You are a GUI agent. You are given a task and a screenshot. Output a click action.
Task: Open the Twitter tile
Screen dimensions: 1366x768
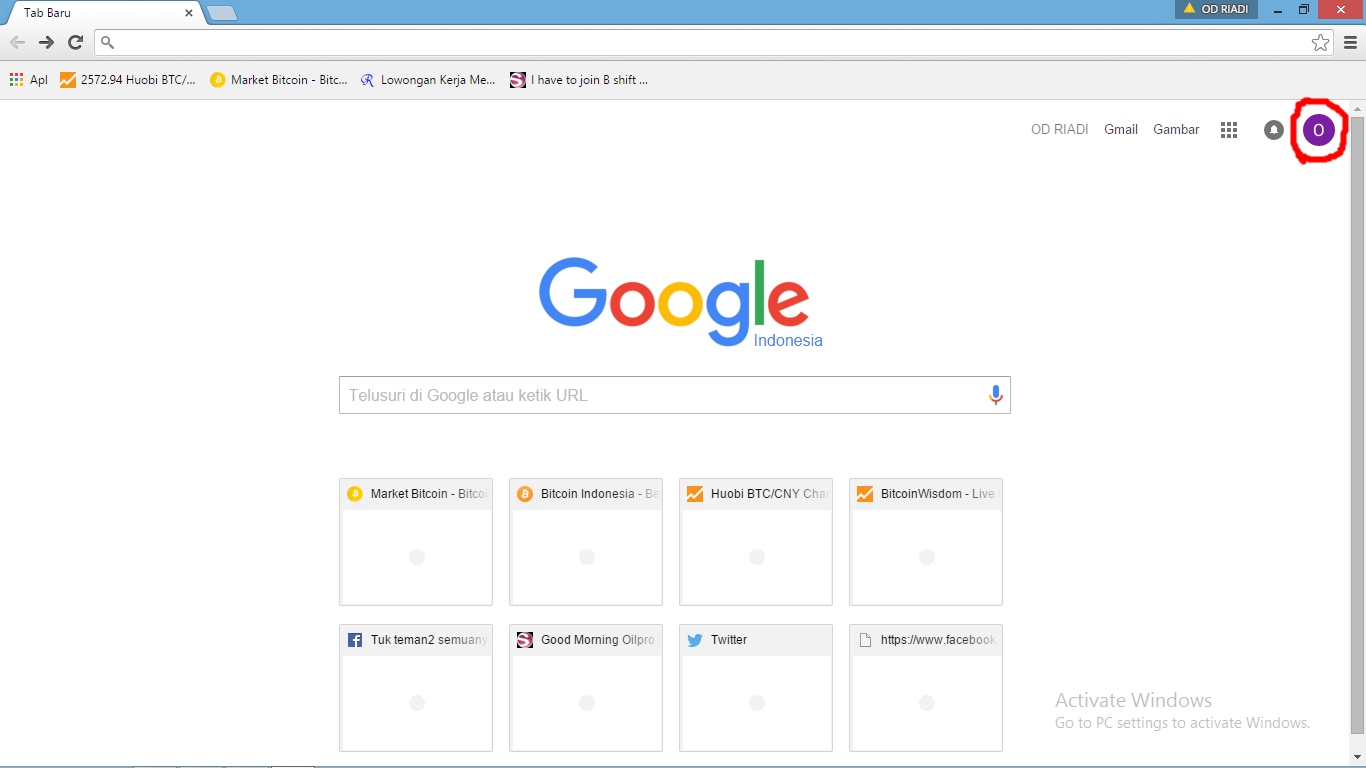(x=756, y=688)
